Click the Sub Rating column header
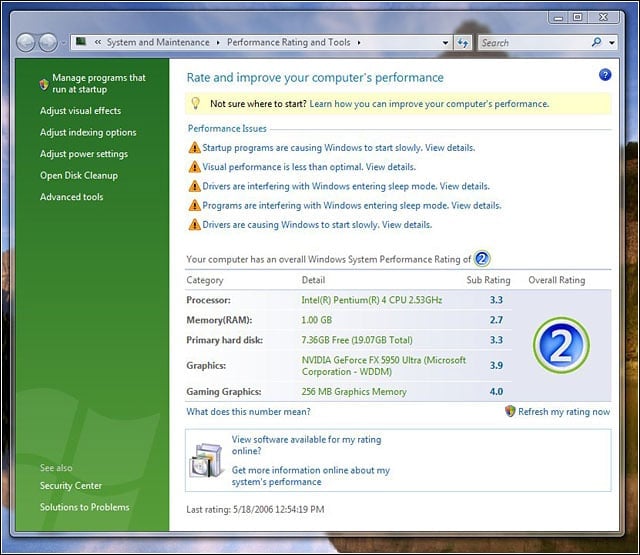Viewport: 640px width, 555px height. [488, 280]
